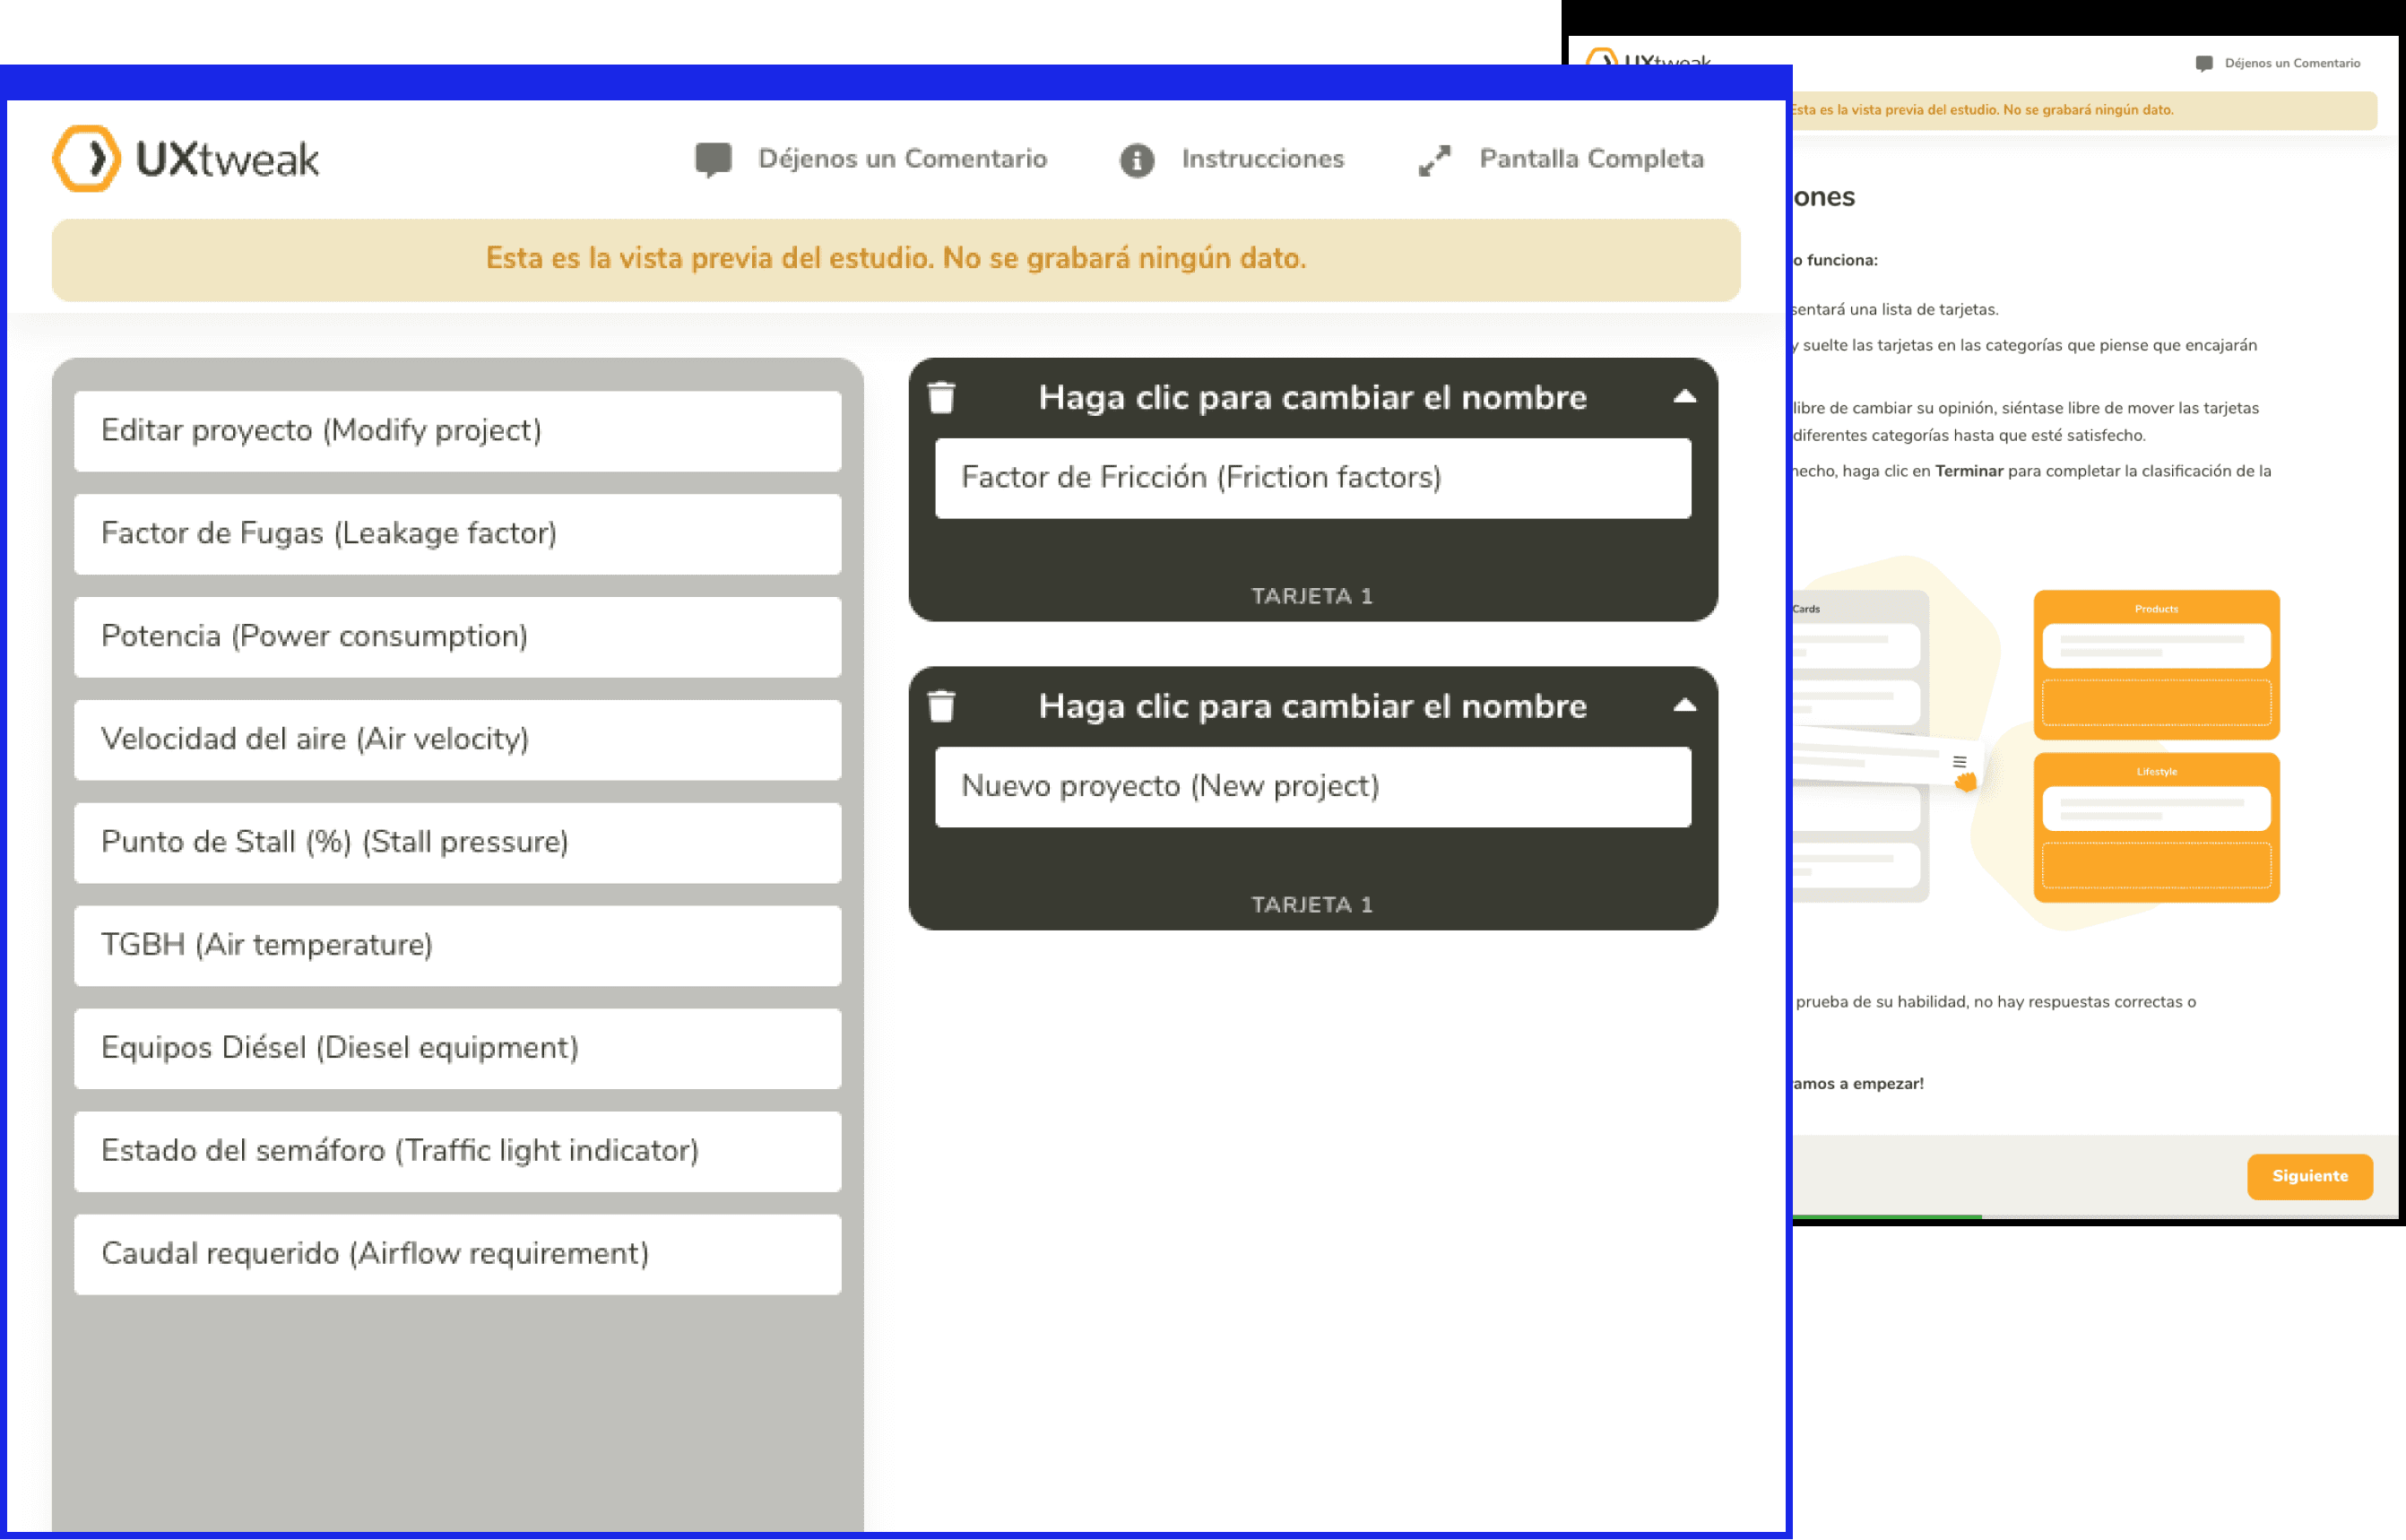Rename second category via its title text
Viewport: 2406px width, 1540px height.
pyautogui.click(x=1312, y=707)
